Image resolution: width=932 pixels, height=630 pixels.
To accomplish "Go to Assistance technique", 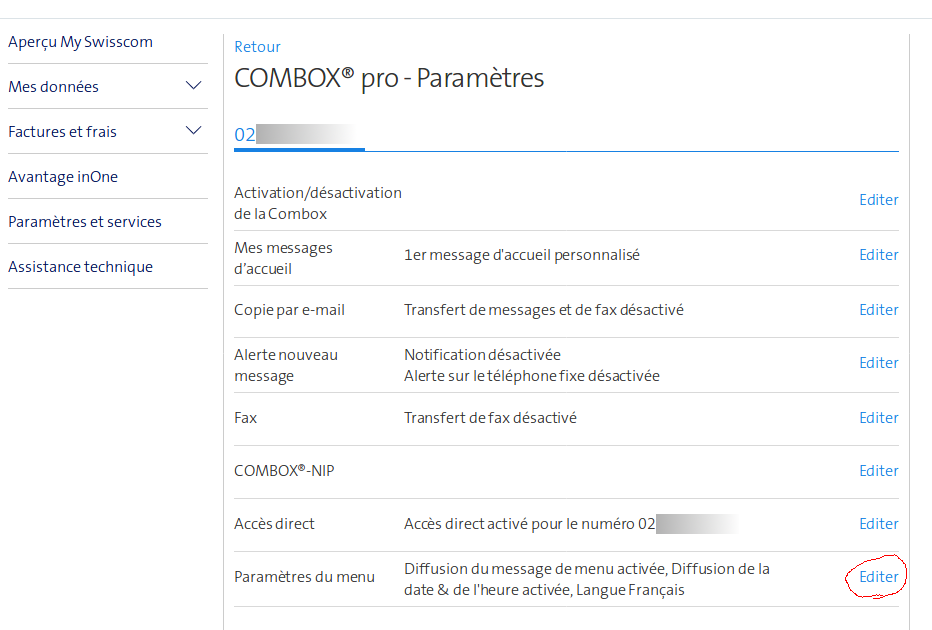I will 80,266.
